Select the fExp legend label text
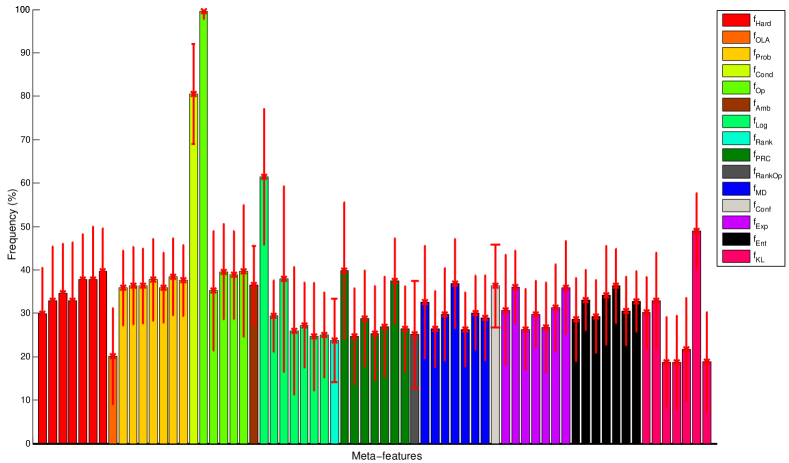 tap(761, 224)
